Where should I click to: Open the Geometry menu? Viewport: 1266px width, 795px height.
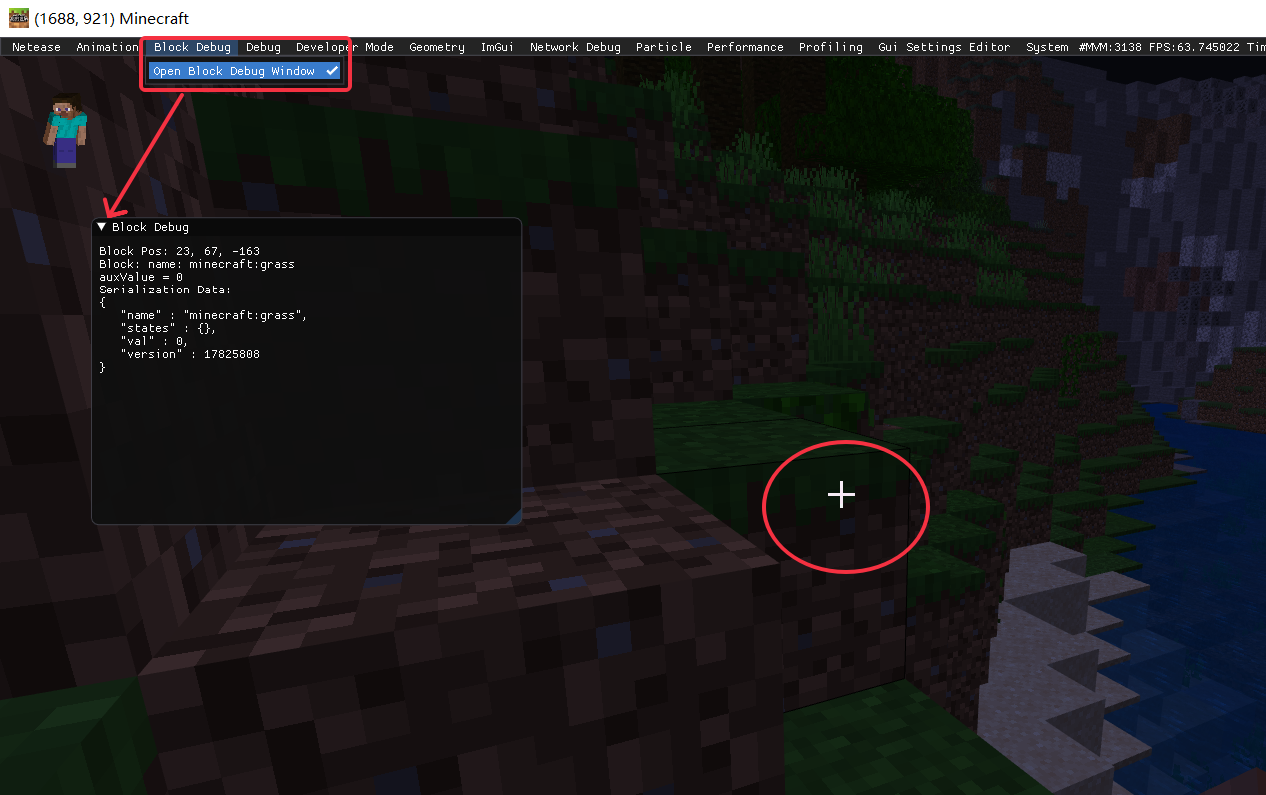click(x=437, y=47)
